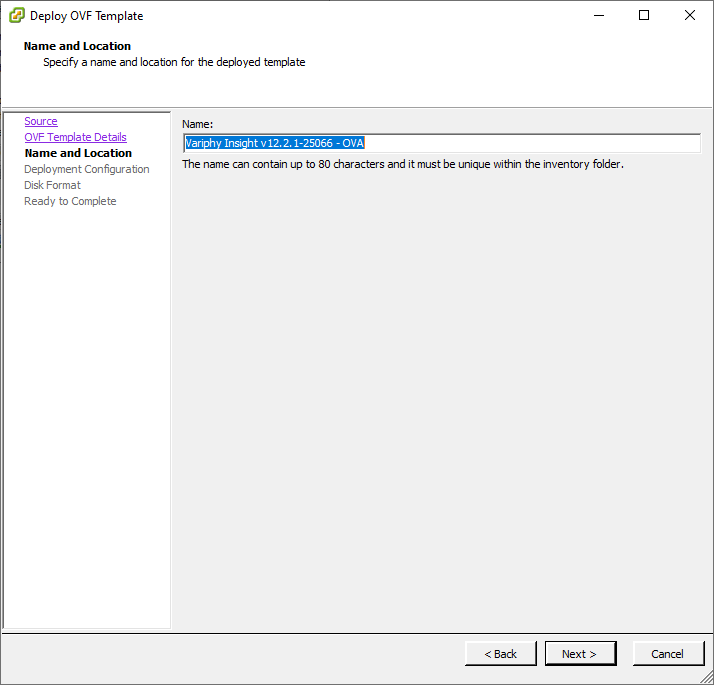Click the 80 characters name hint text
Viewport: 714px width, 685px height.
403,164
